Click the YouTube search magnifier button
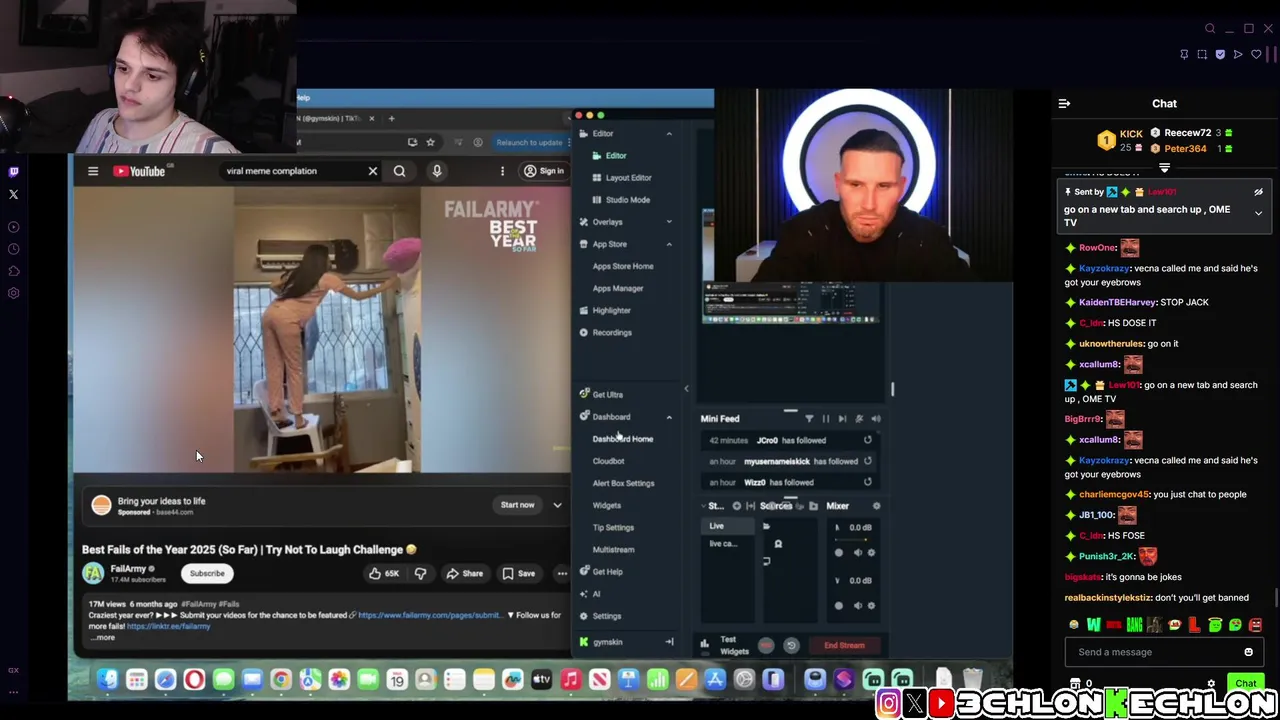The width and height of the screenshot is (1280, 720). [x=399, y=171]
